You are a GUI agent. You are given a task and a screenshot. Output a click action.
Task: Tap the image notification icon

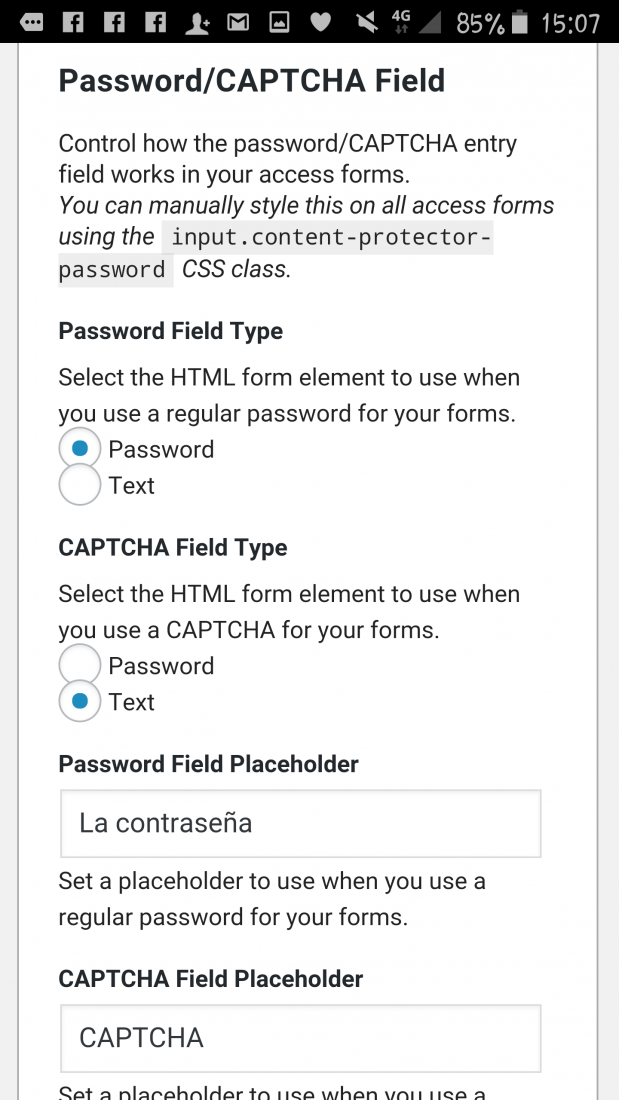coord(279,23)
